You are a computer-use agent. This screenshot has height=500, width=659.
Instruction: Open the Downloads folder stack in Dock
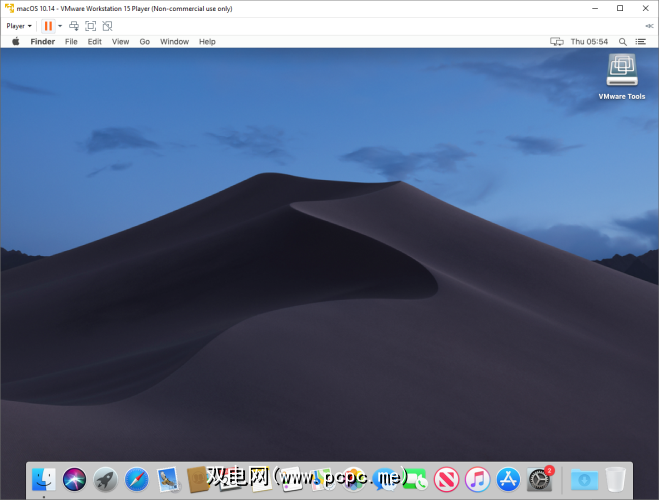pos(584,479)
